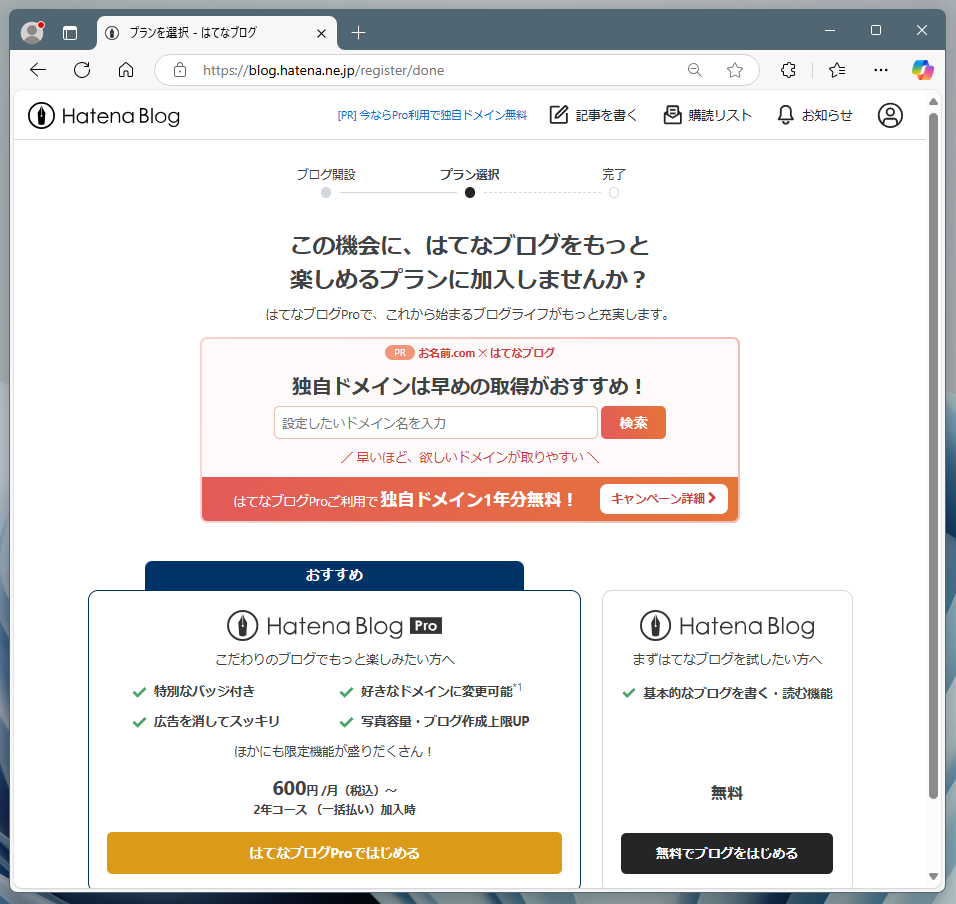Image resolution: width=956 pixels, height=904 pixels.
Task: Click the scrollbar up arrow
Action: pos(933,101)
